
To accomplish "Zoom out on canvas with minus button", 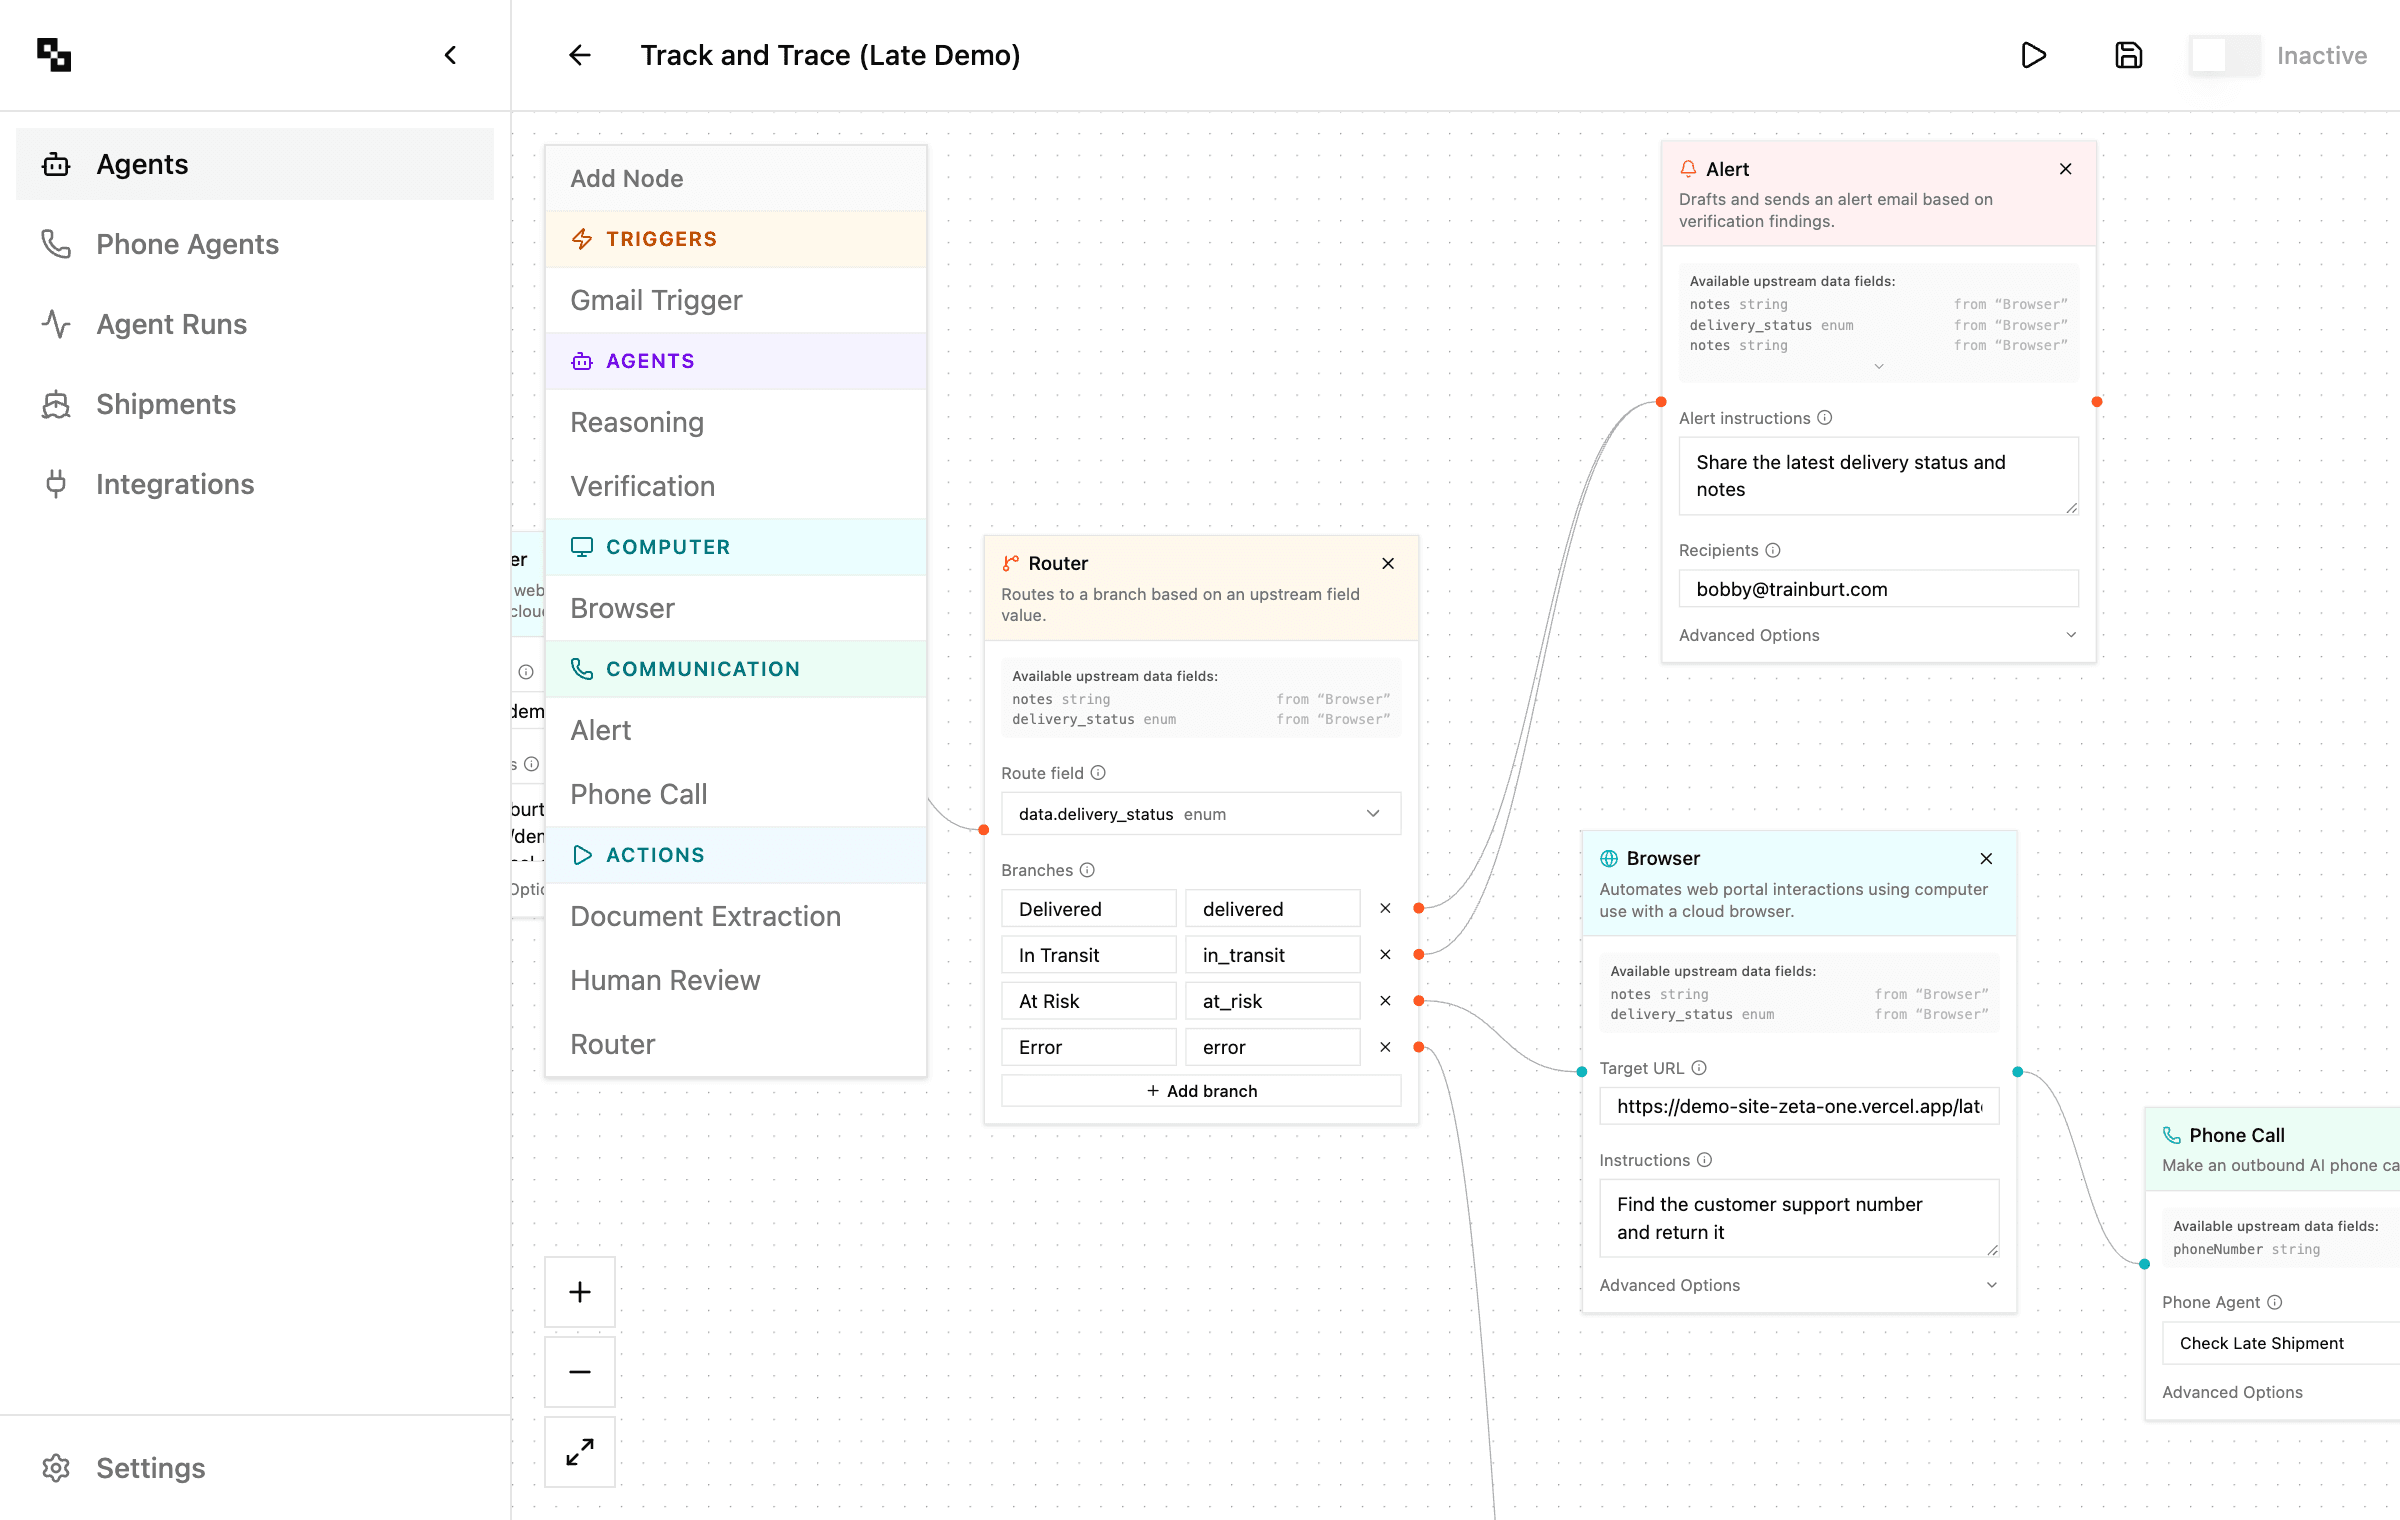I will click(580, 1372).
